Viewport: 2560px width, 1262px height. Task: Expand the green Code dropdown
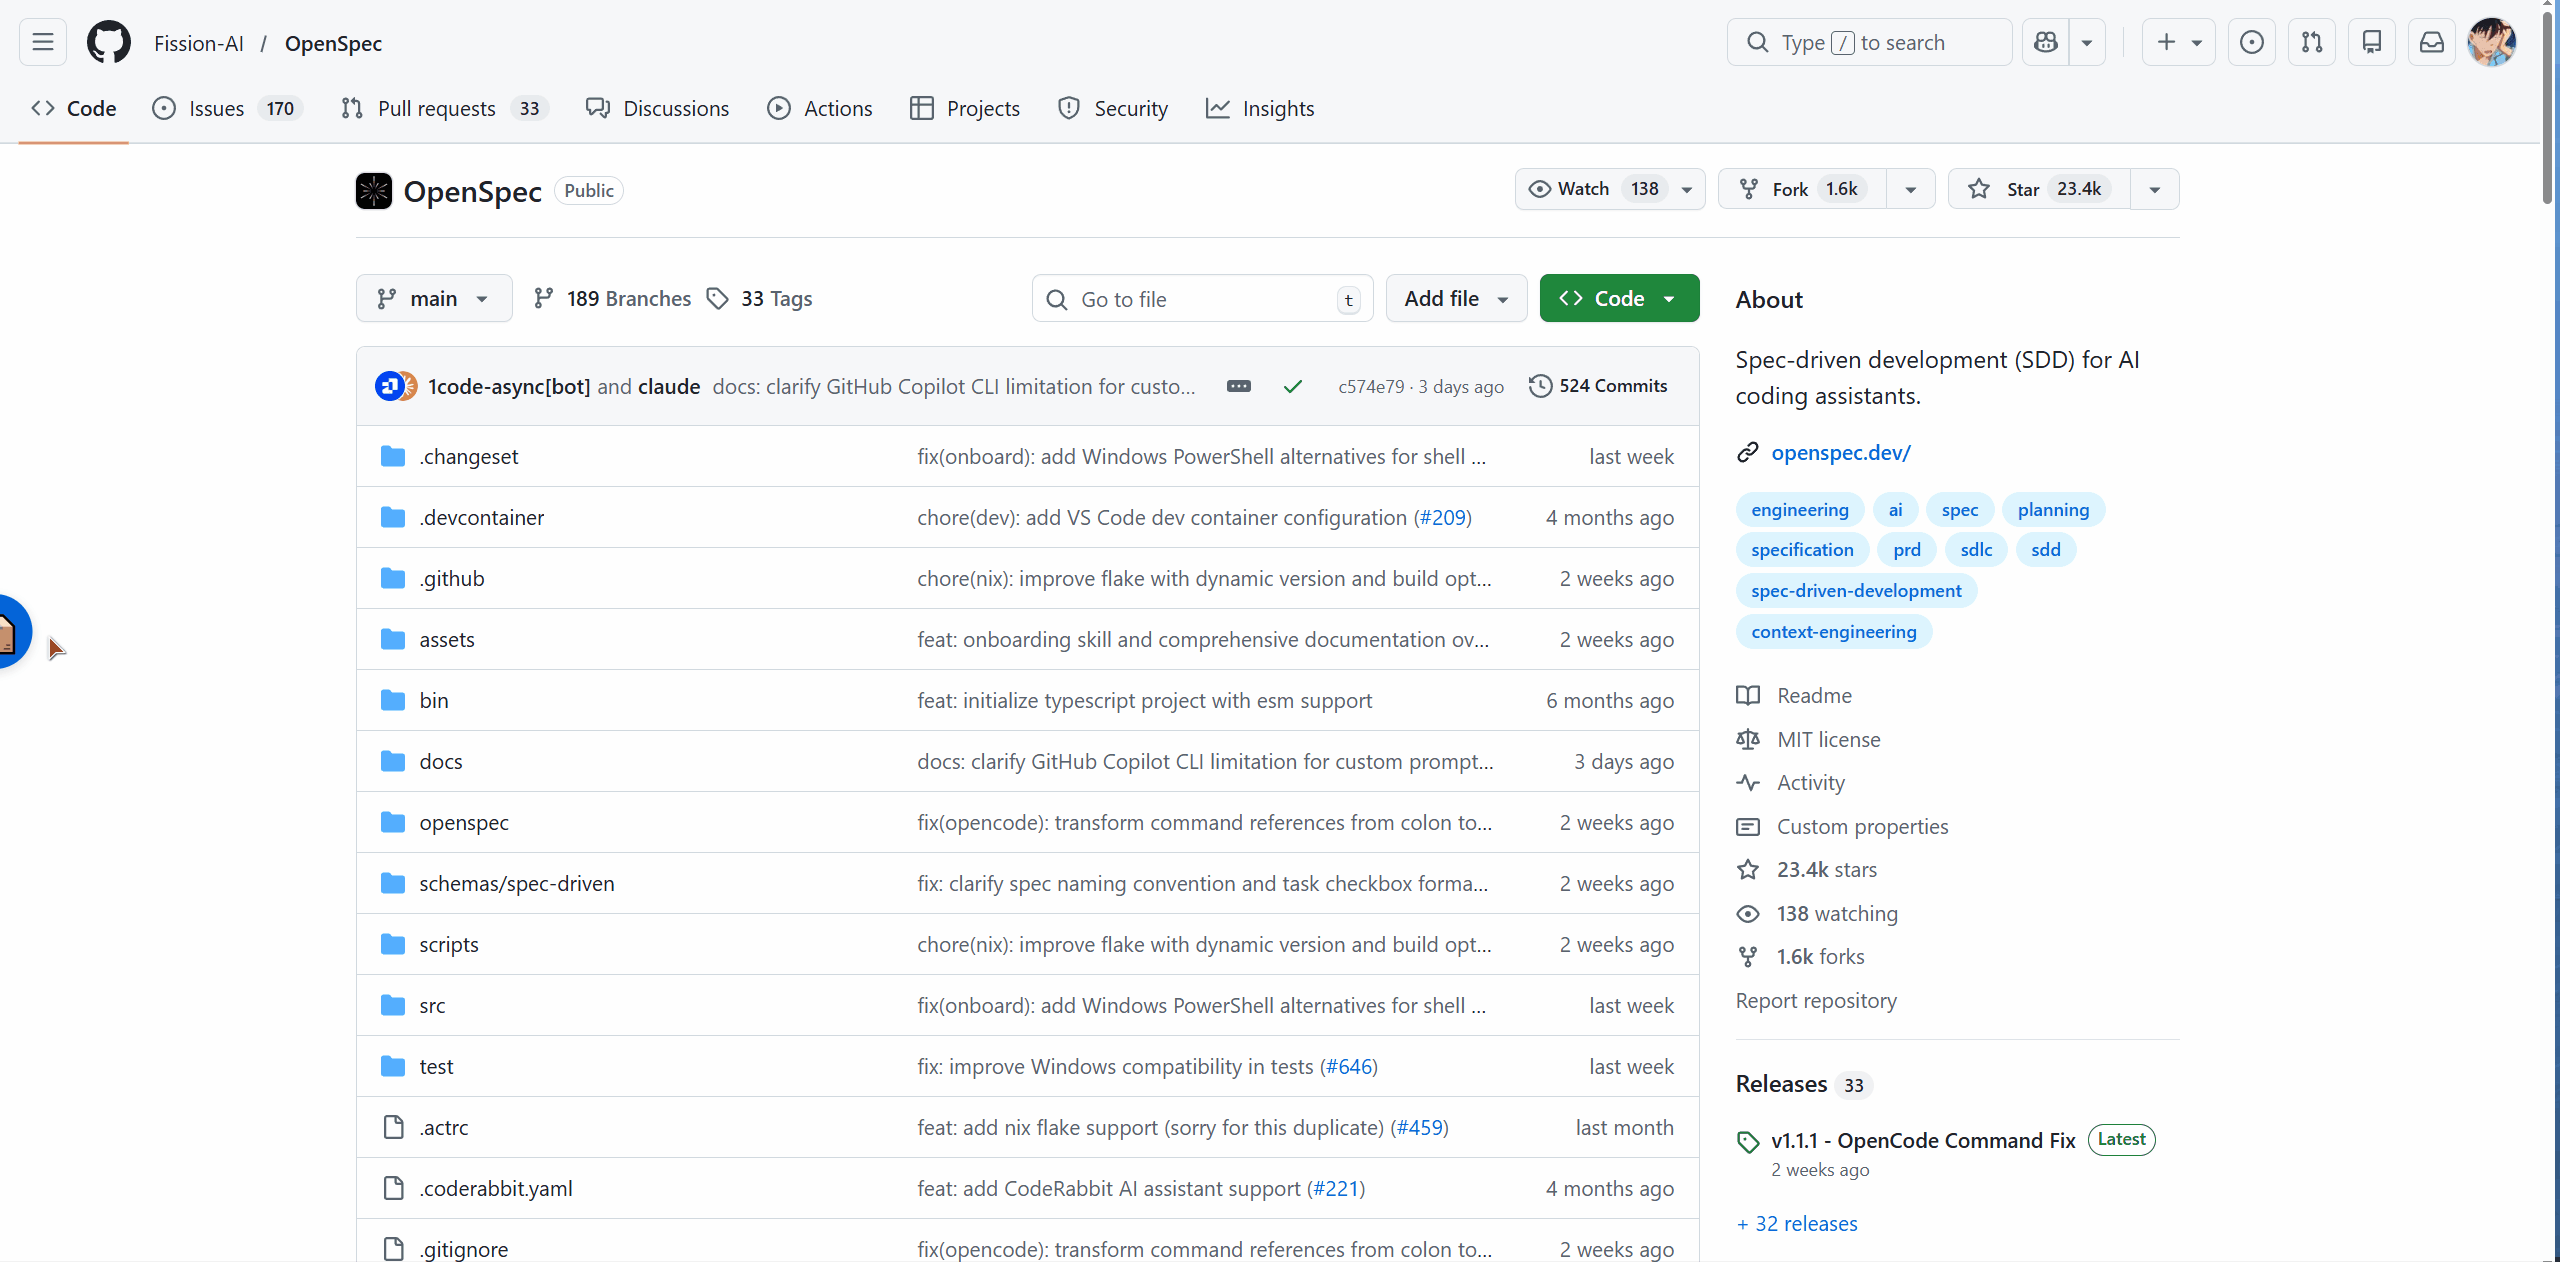click(1618, 299)
